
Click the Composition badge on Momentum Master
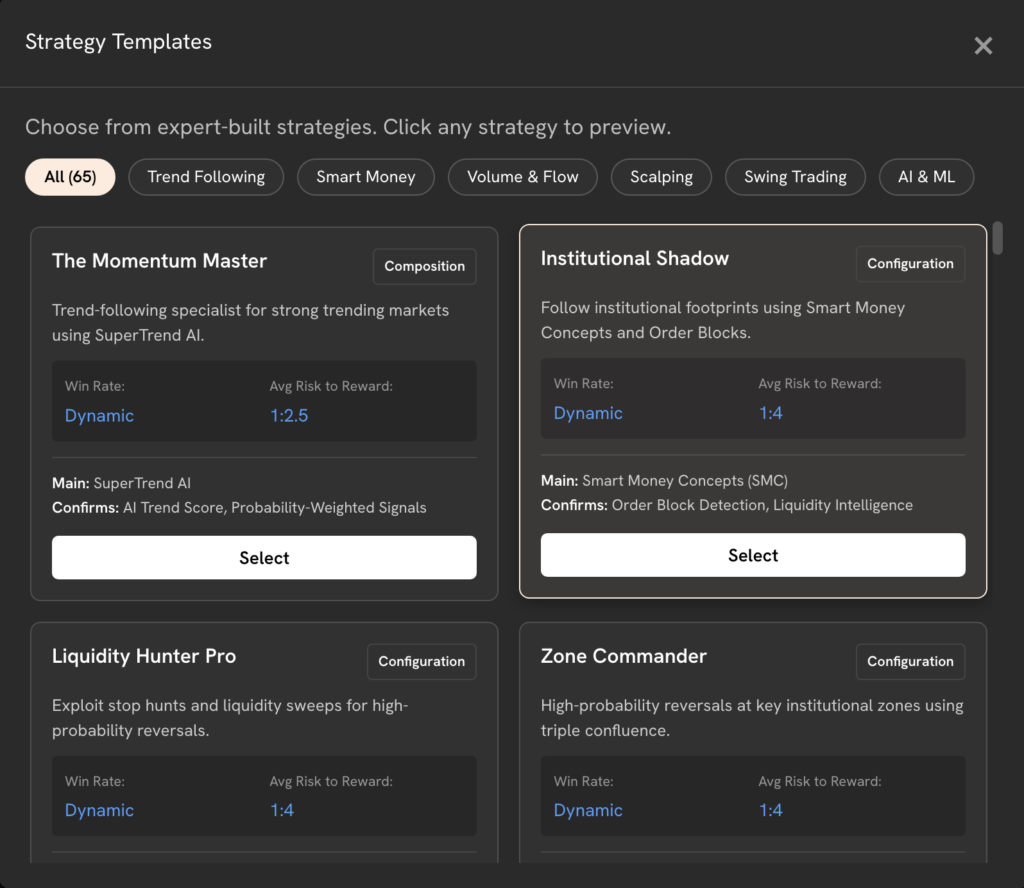pos(424,266)
